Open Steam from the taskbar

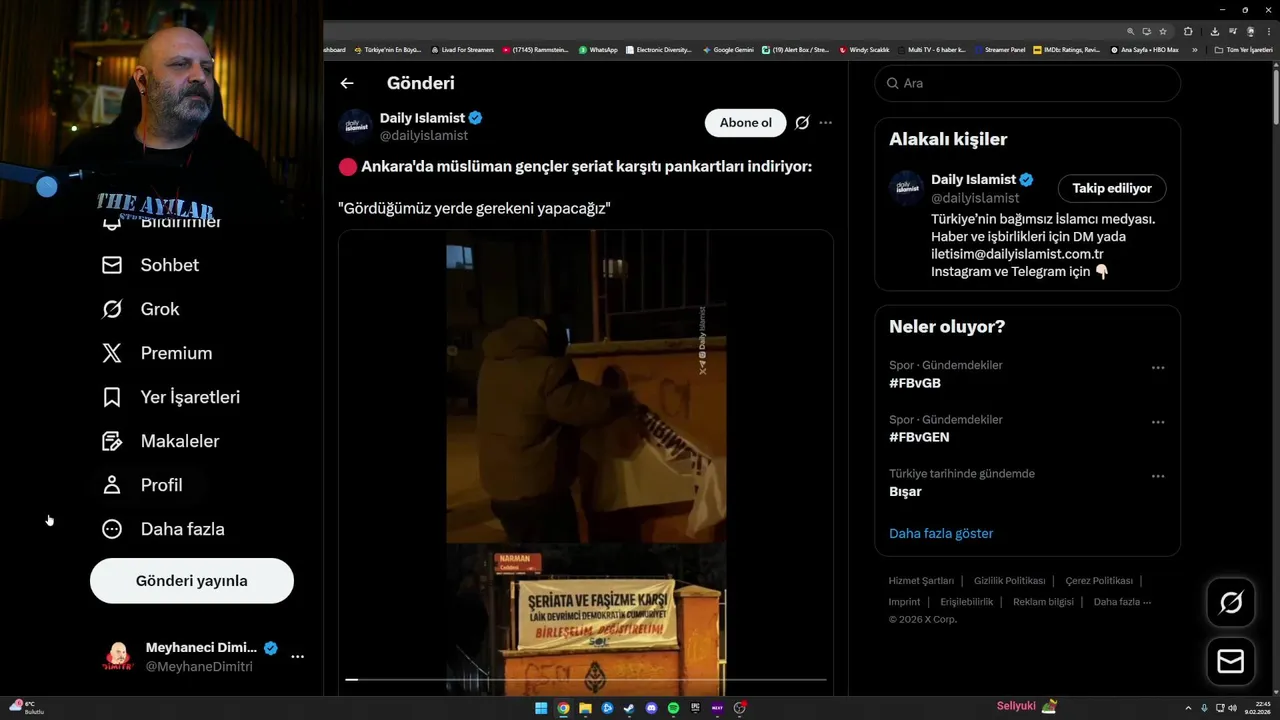click(629, 708)
